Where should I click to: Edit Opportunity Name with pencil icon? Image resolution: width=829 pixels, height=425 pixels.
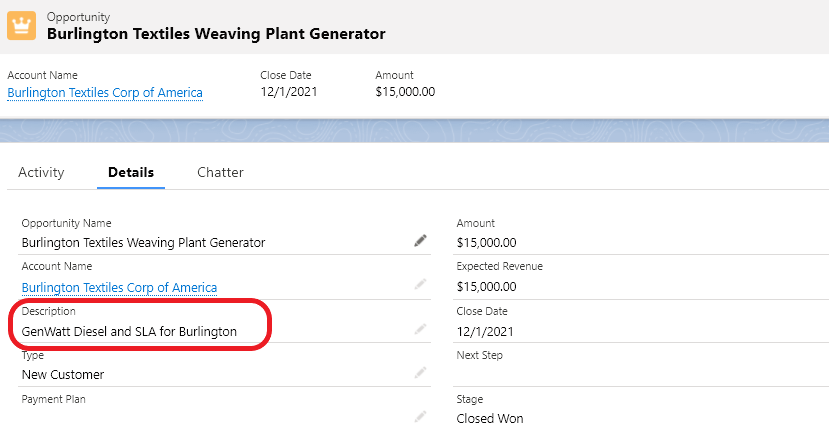coord(421,241)
